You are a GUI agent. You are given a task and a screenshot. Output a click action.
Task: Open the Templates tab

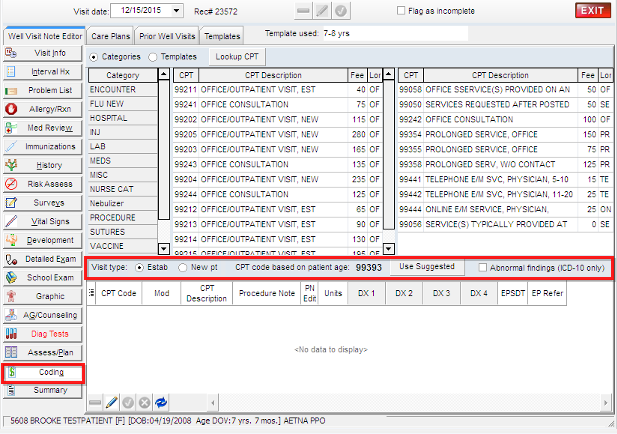pyautogui.click(x=222, y=36)
